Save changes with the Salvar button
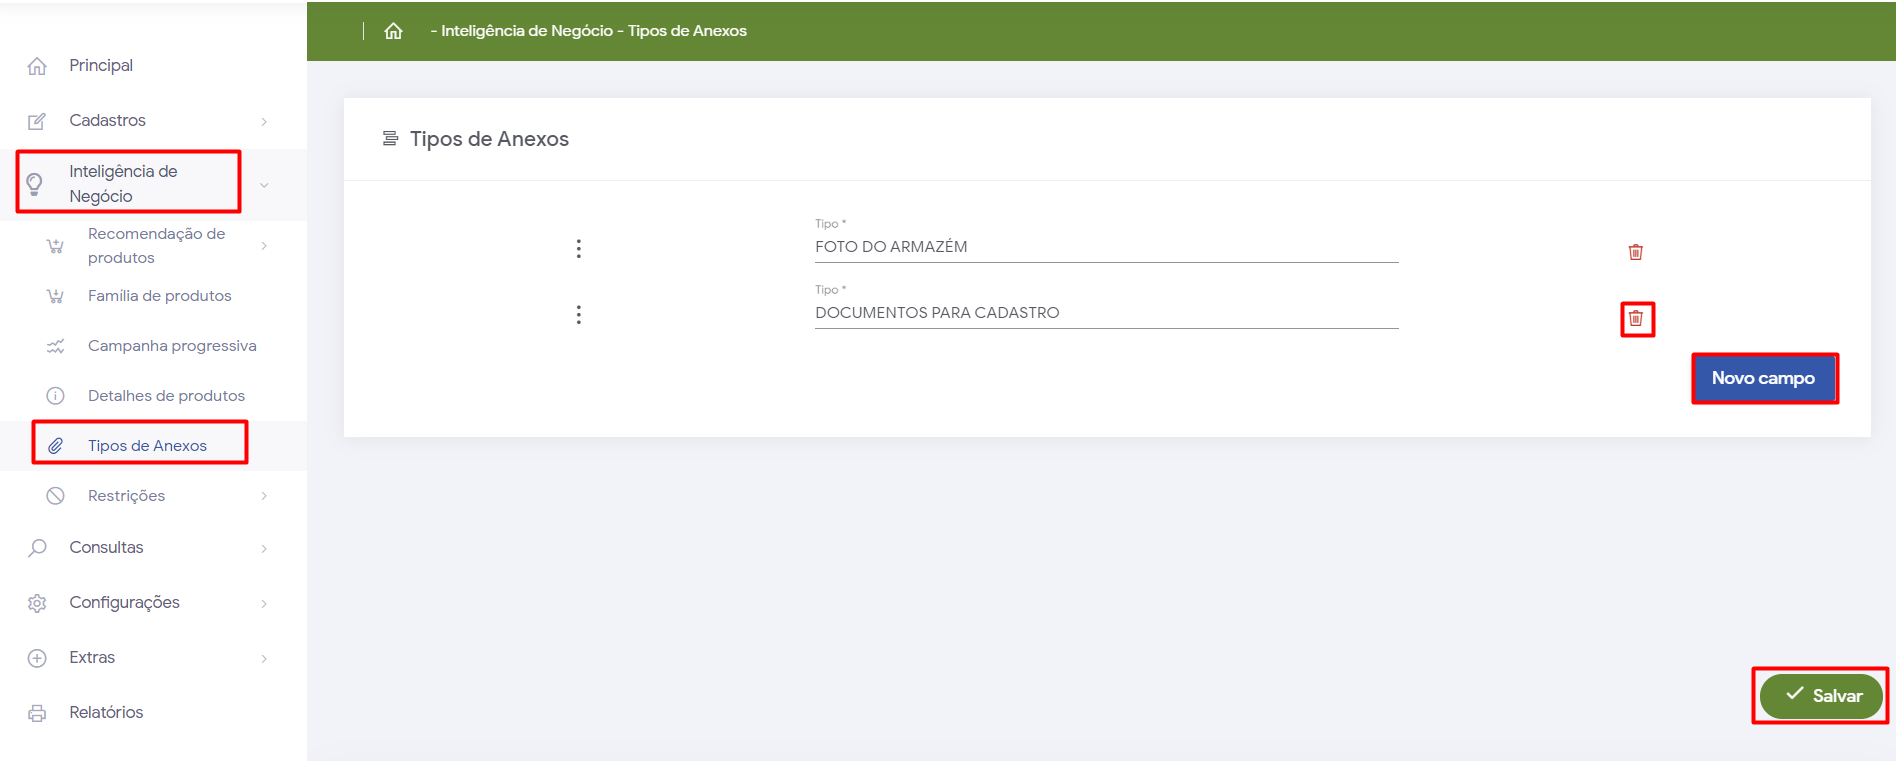The width and height of the screenshot is (1896, 761). (1820, 696)
